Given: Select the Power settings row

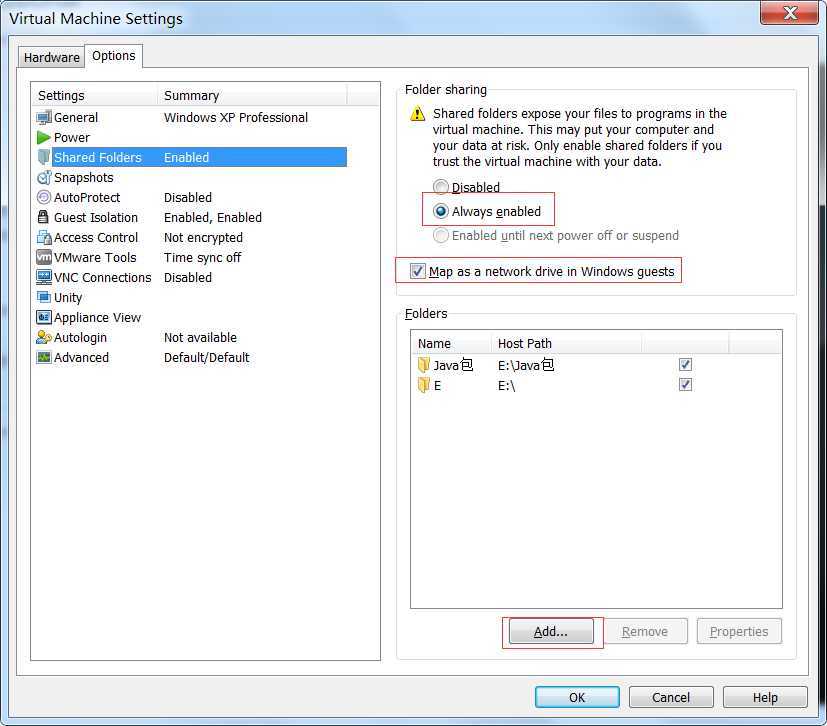Looking at the screenshot, I should click(191, 138).
